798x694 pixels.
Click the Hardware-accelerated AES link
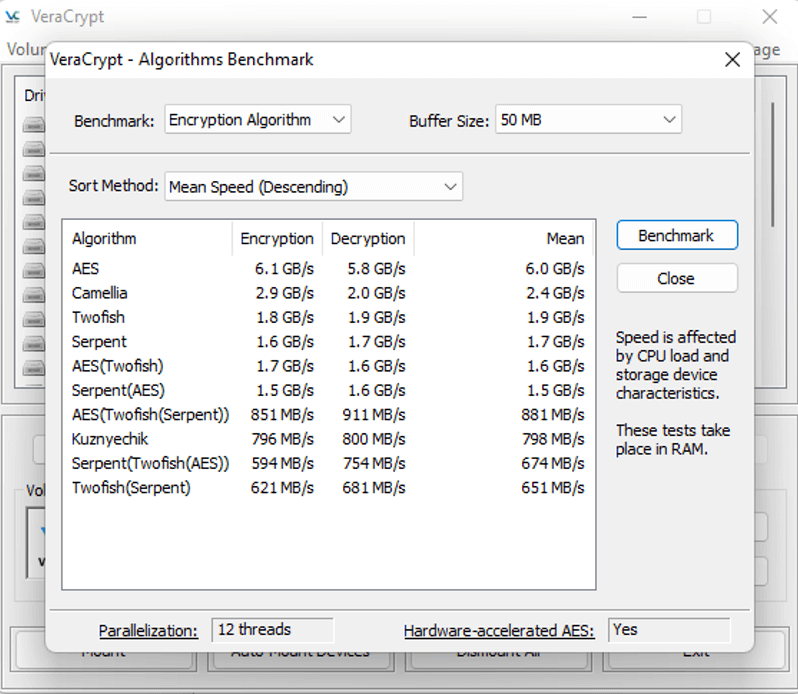[499, 630]
